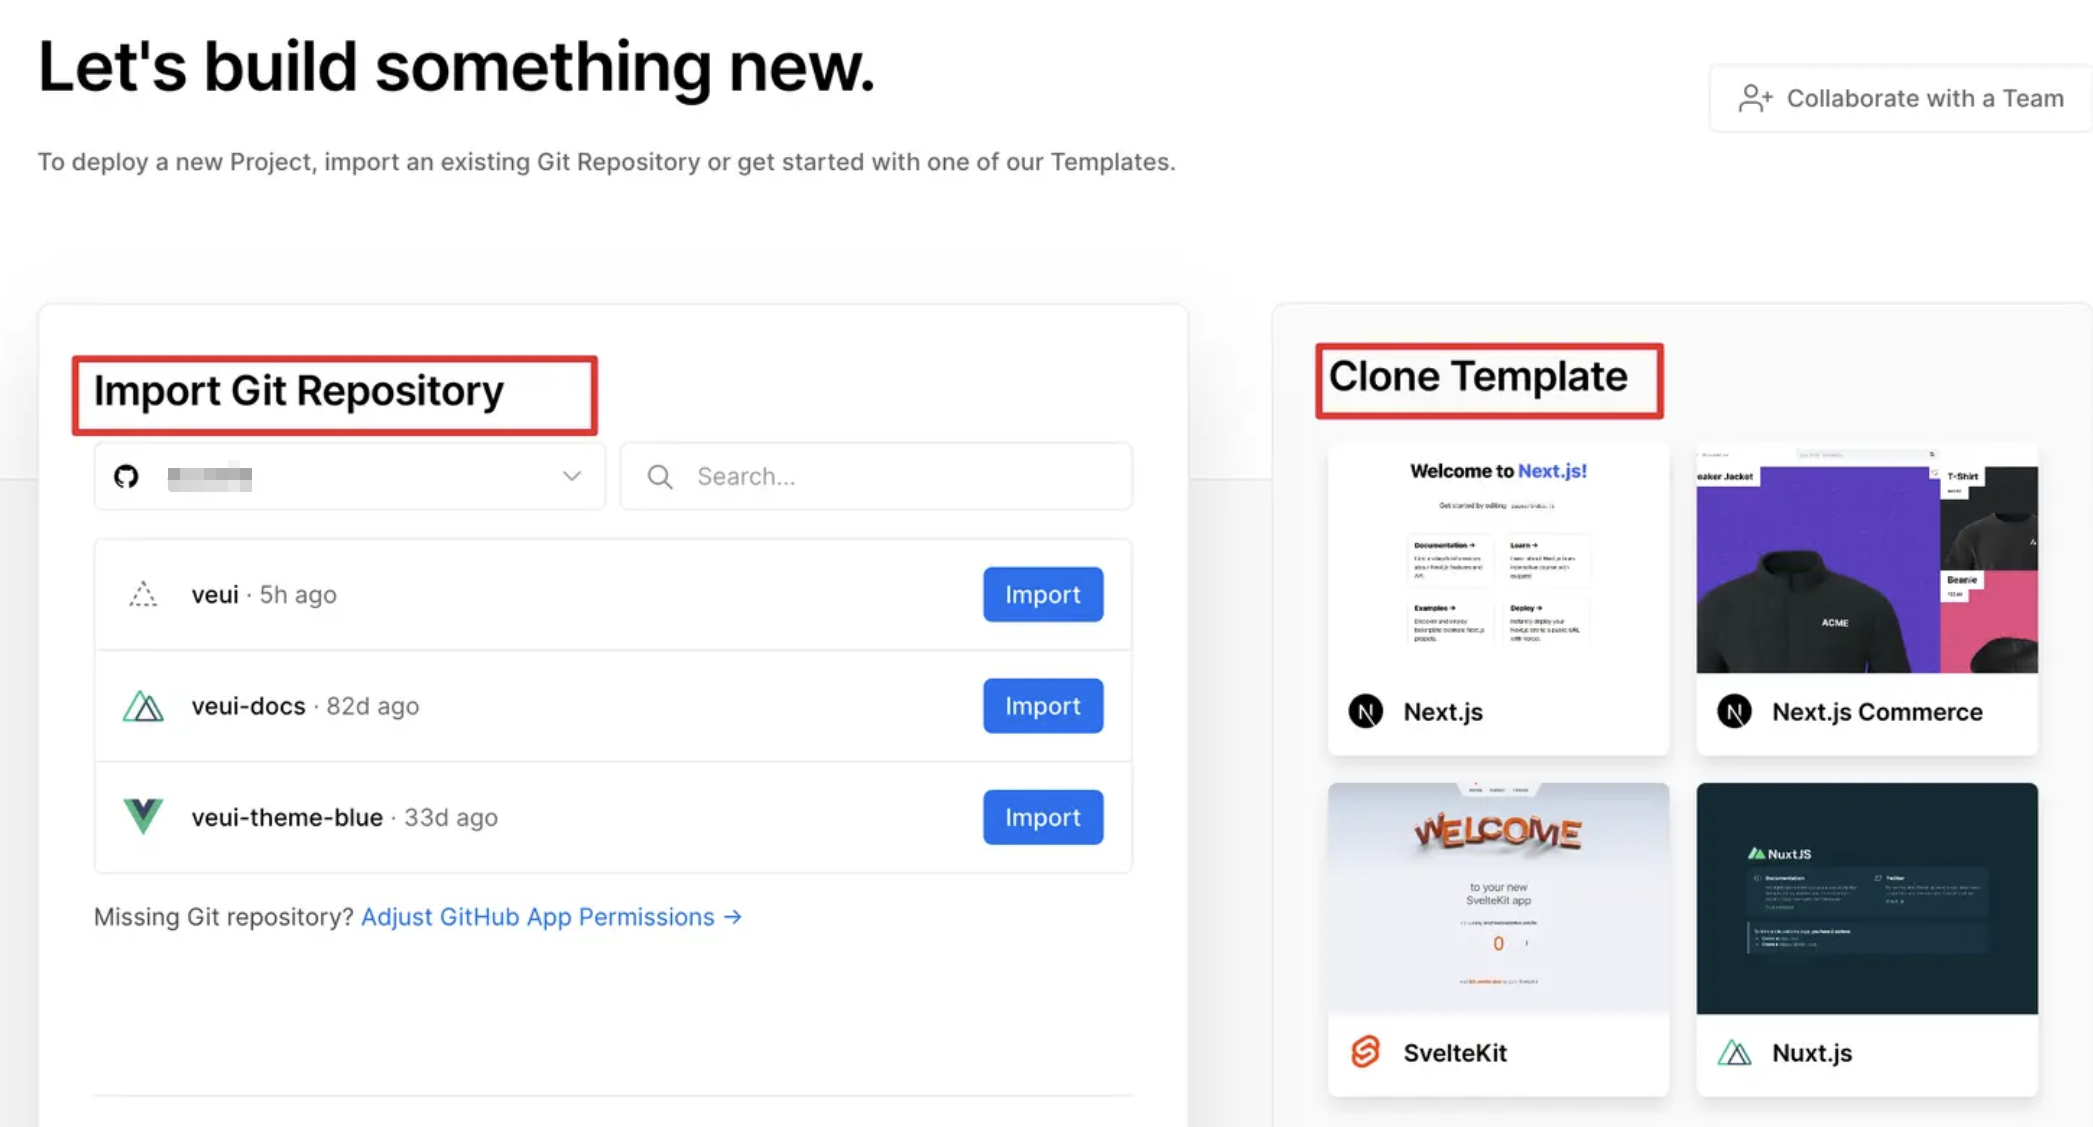The width and height of the screenshot is (2093, 1127).
Task: Import the veui-theme-blue repository
Action: [x=1043, y=817]
